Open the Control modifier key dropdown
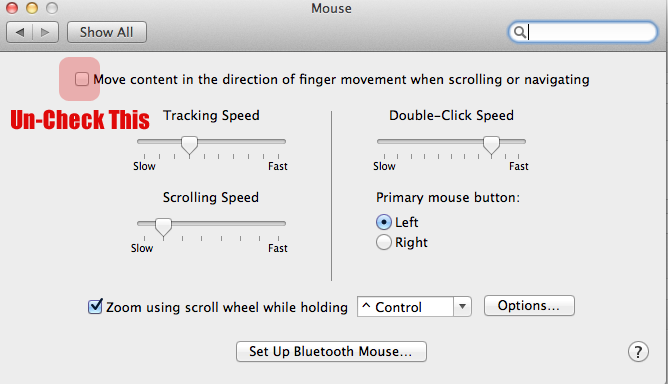Viewport: 668px width, 384px height. [x=414, y=307]
